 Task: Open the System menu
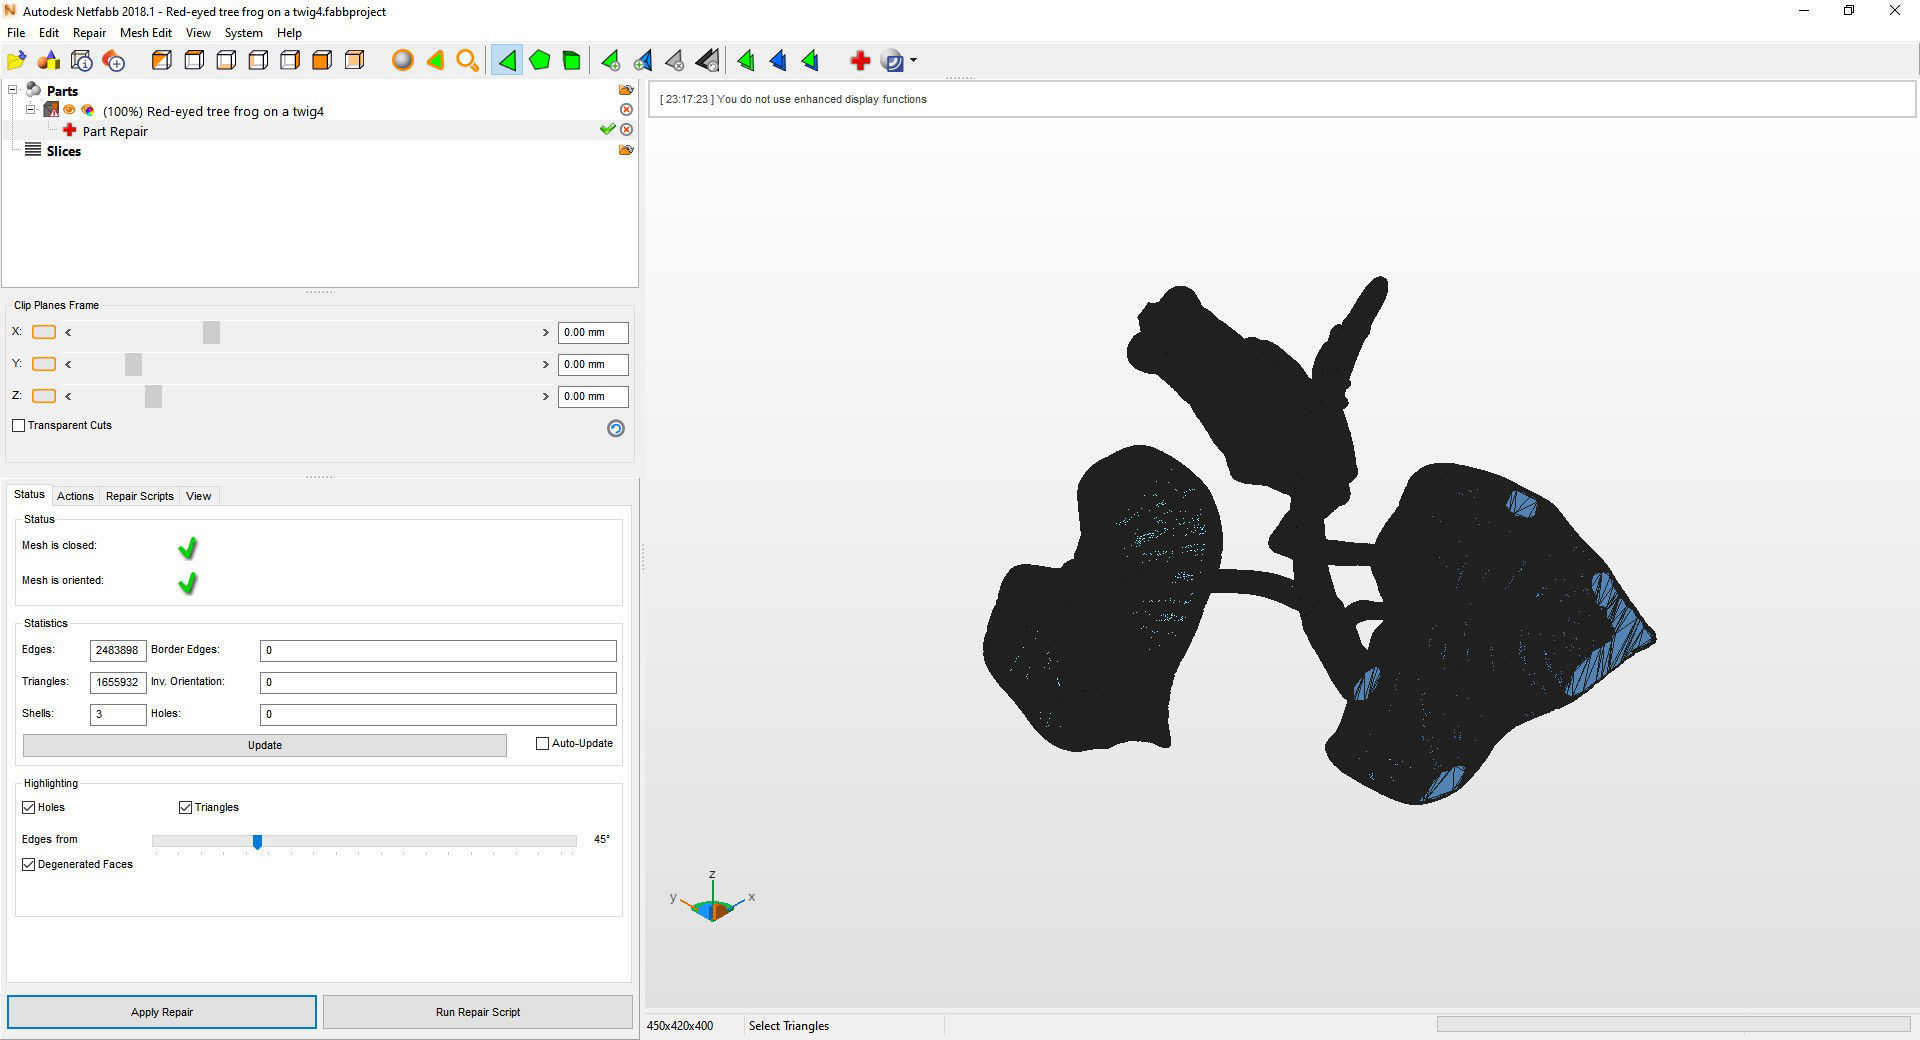pos(243,33)
